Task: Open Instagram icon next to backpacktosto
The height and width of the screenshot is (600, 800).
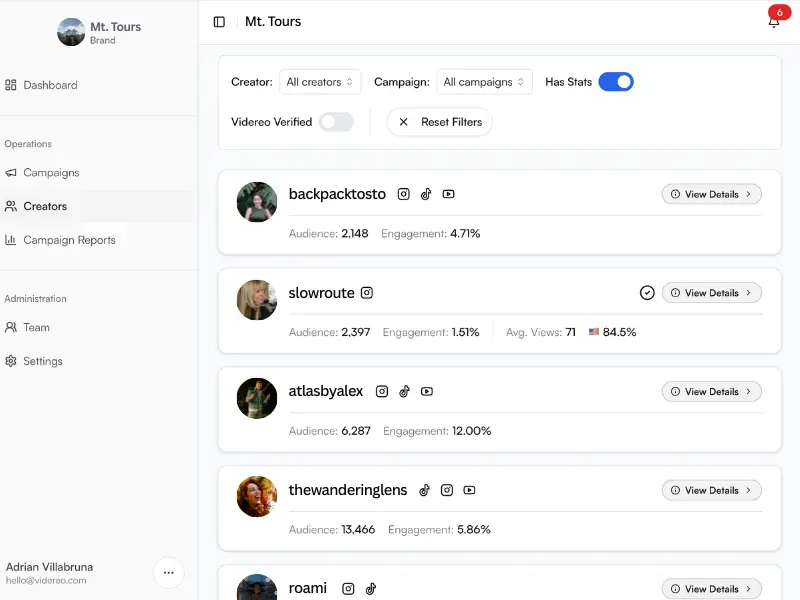Action: (x=404, y=194)
